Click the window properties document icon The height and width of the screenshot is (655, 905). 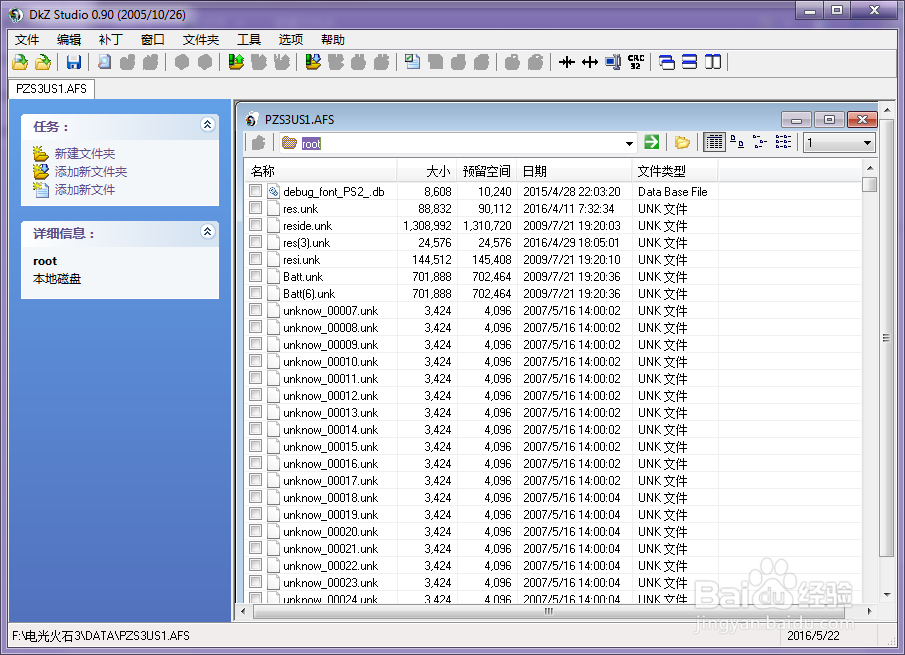point(412,62)
